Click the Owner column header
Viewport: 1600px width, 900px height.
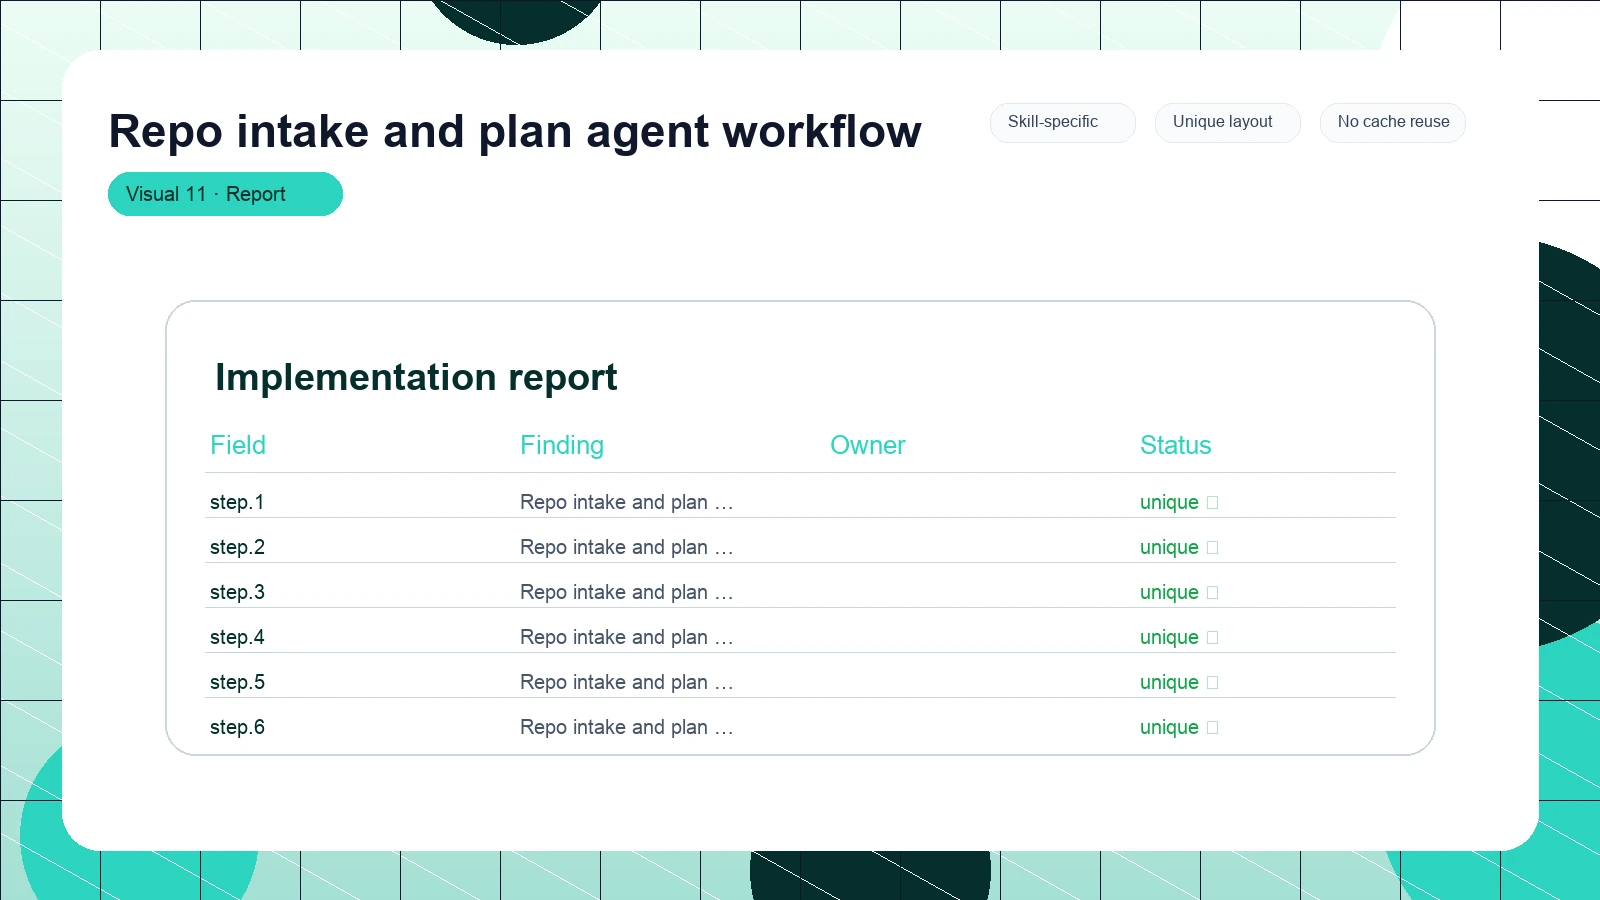(868, 445)
